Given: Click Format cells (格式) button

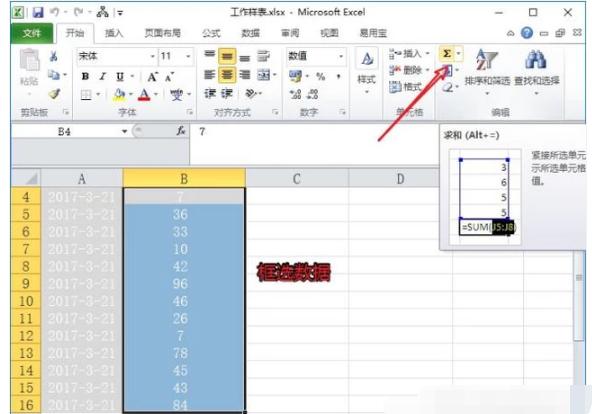Looking at the screenshot, I should tap(405, 87).
